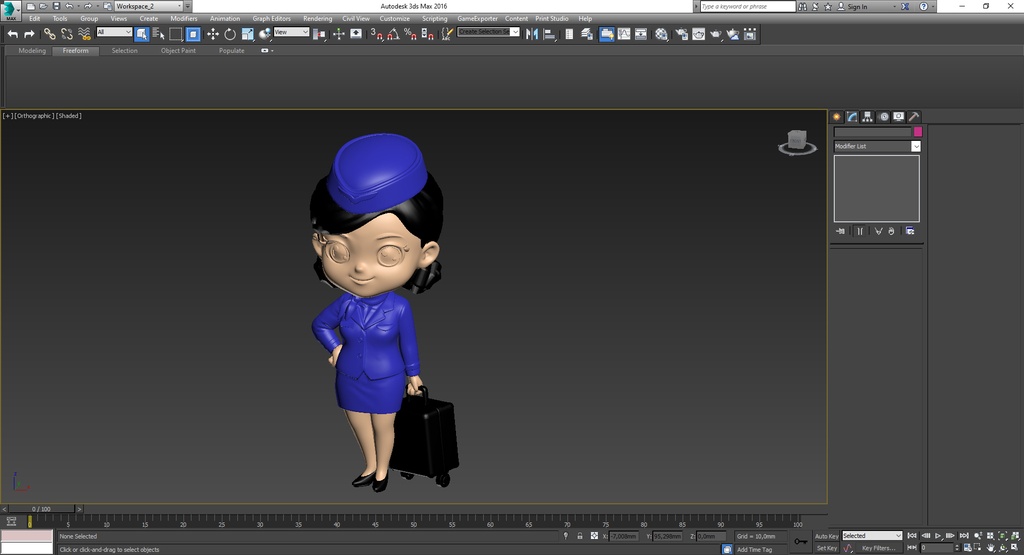Viewport: 1024px width, 555px height.
Task: Activate Select and Rotate tool
Action: tap(230, 34)
